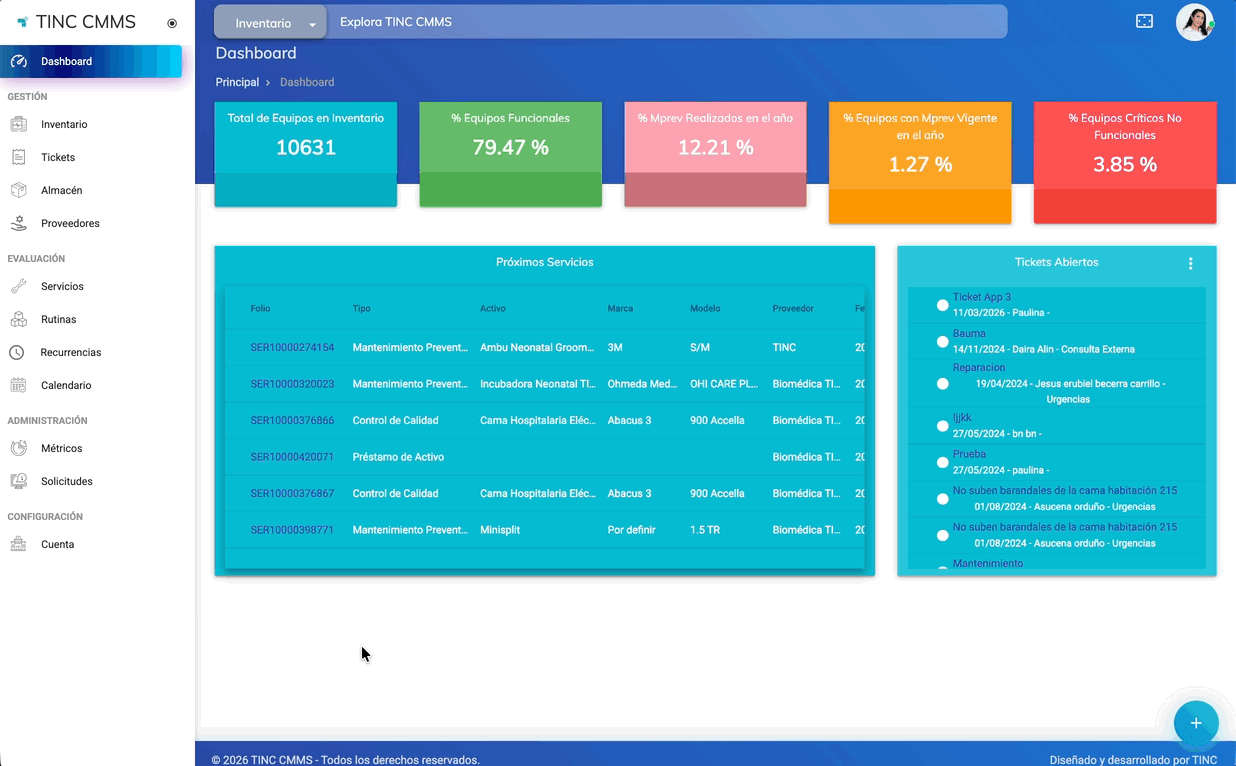
Task: Go to Principal in the breadcrumb
Action: click(x=237, y=82)
